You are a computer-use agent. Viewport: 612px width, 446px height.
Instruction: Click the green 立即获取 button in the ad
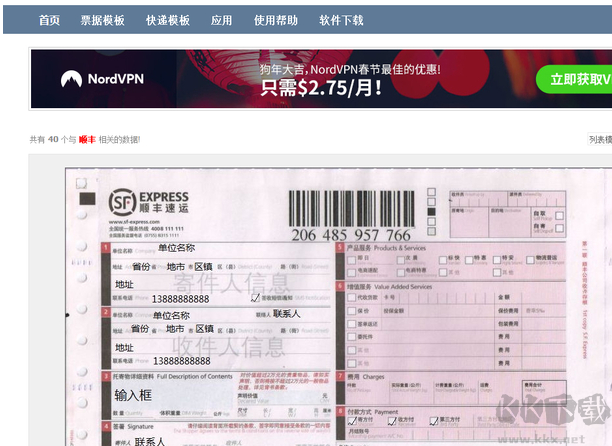point(574,79)
